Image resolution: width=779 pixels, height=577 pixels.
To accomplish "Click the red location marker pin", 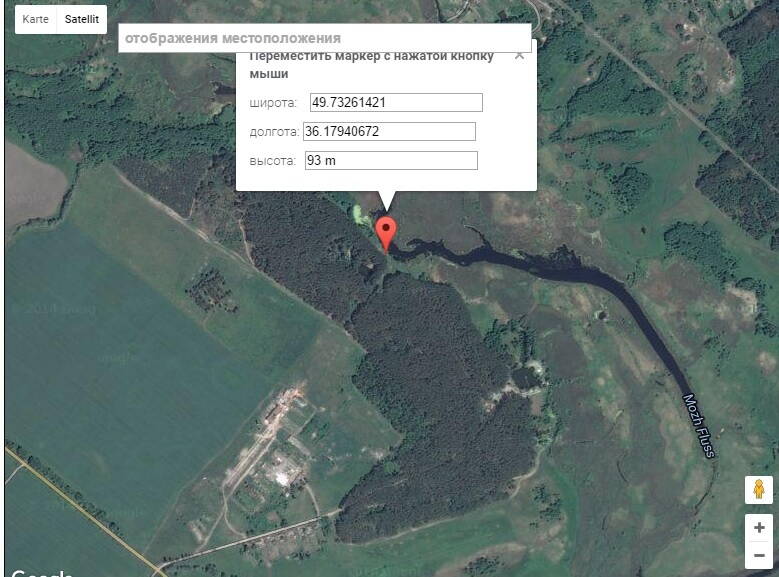I will click(x=386, y=234).
